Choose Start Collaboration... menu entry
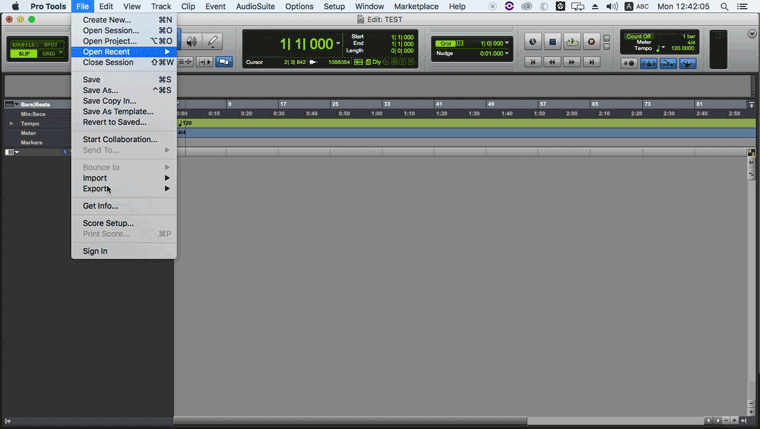 pyautogui.click(x=124, y=139)
